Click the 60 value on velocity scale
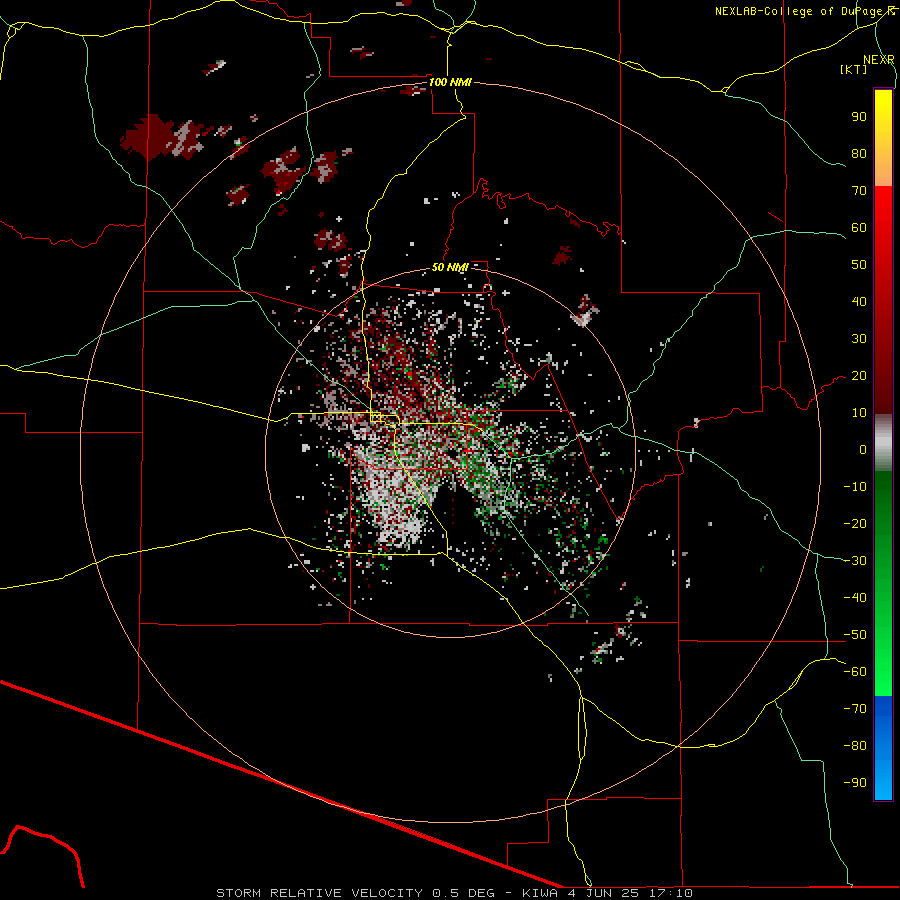The width and height of the screenshot is (900, 900). click(859, 227)
